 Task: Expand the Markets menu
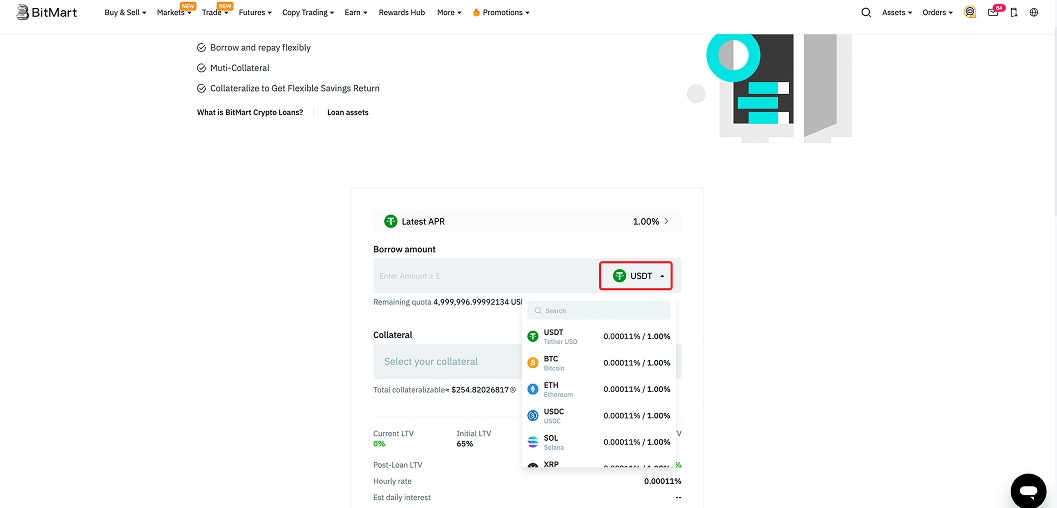pyautogui.click(x=174, y=12)
